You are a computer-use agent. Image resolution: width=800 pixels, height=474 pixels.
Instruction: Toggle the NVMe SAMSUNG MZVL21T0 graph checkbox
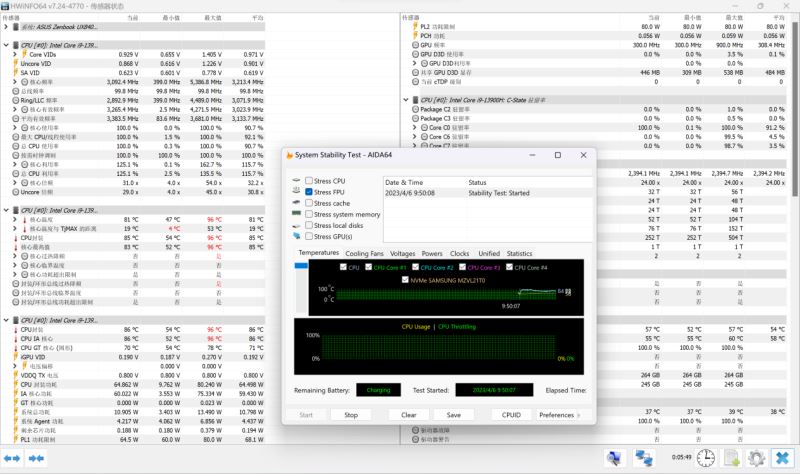[405, 280]
